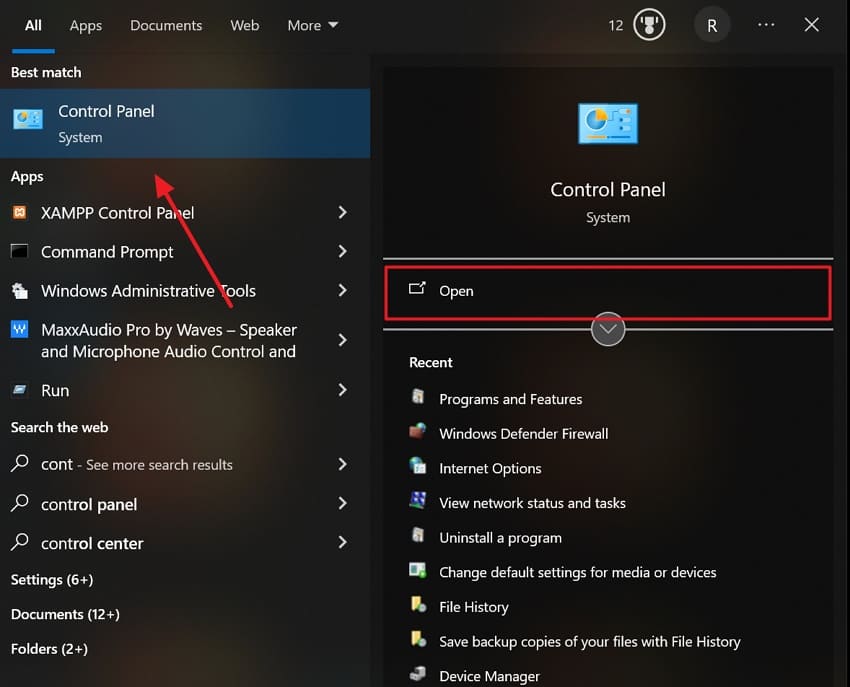The width and height of the screenshot is (850, 687).
Task: Click the rewards points count 12
Action: [616, 25]
